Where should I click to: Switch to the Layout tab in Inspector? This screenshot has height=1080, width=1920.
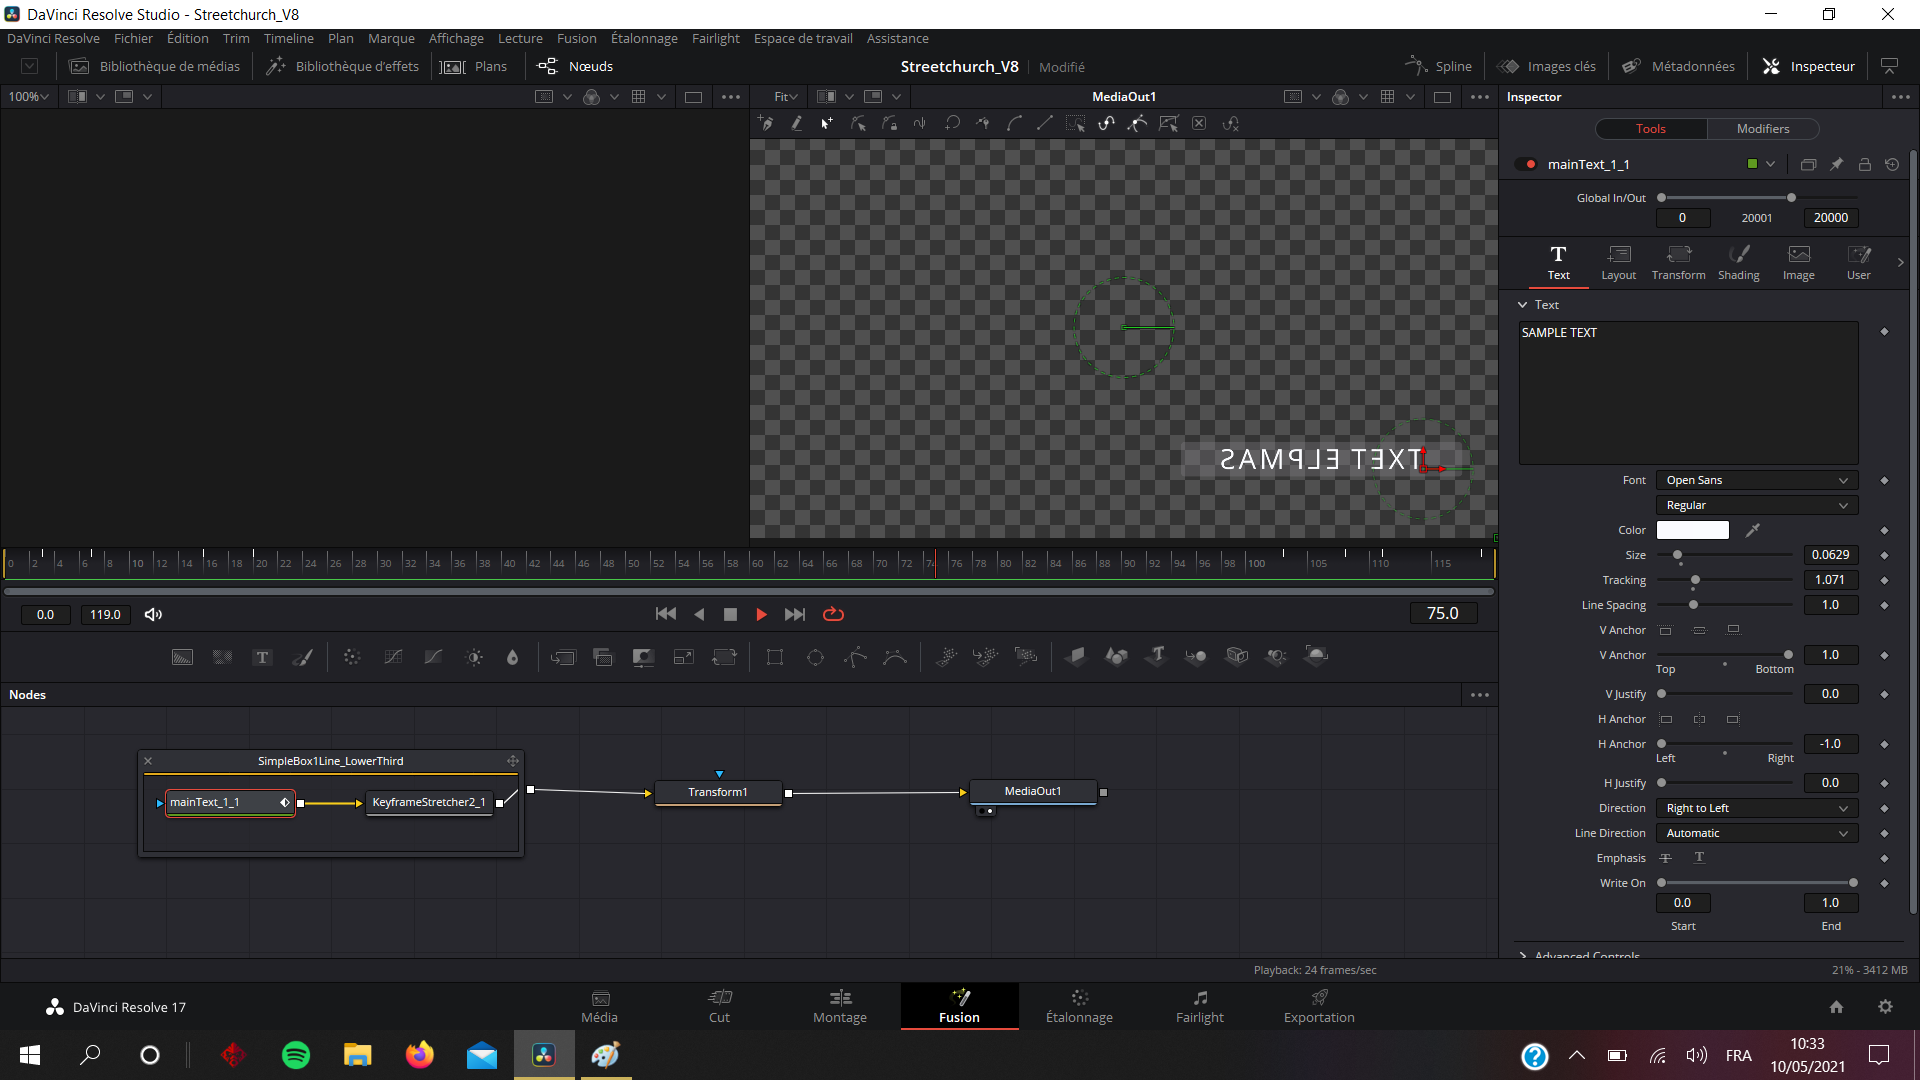(1618, 263)
